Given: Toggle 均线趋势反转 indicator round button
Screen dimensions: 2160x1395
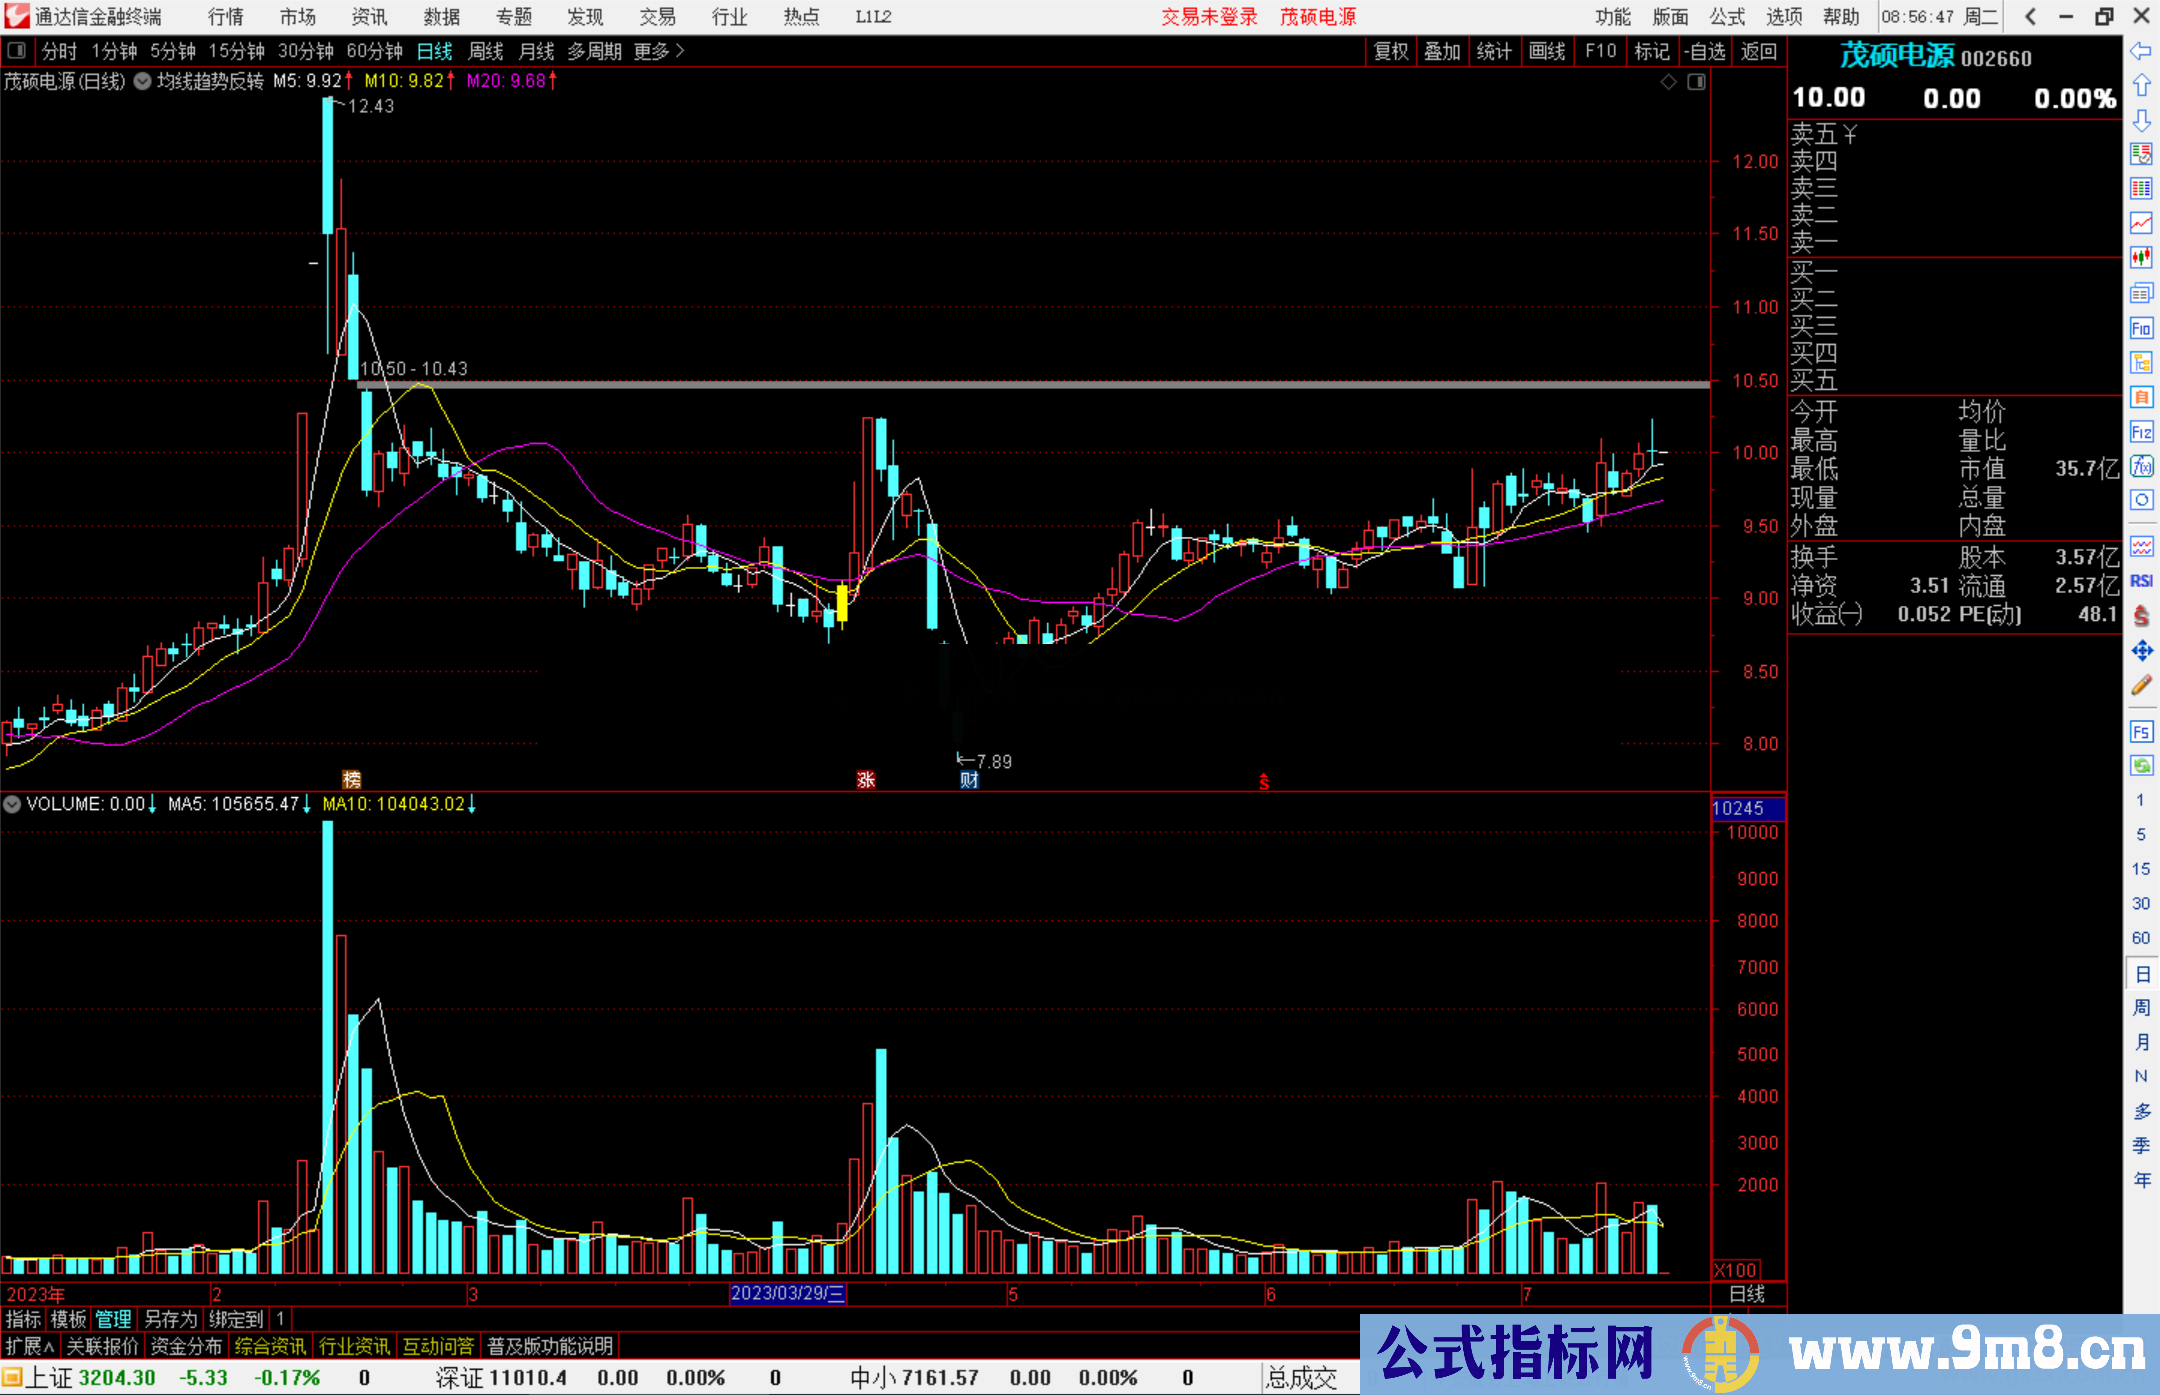Looking at the screenshot, I should (x=142, y=81).
